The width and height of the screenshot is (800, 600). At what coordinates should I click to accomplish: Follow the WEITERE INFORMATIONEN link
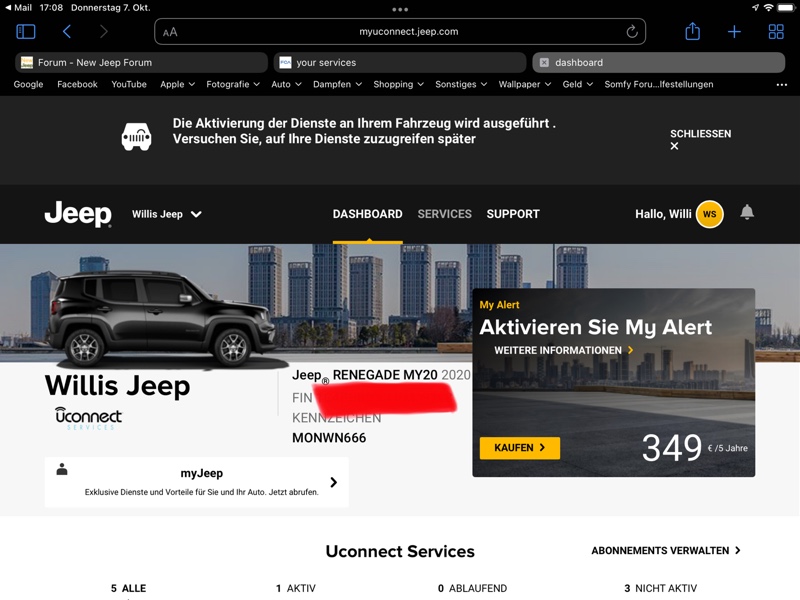[x=563, y=350]
